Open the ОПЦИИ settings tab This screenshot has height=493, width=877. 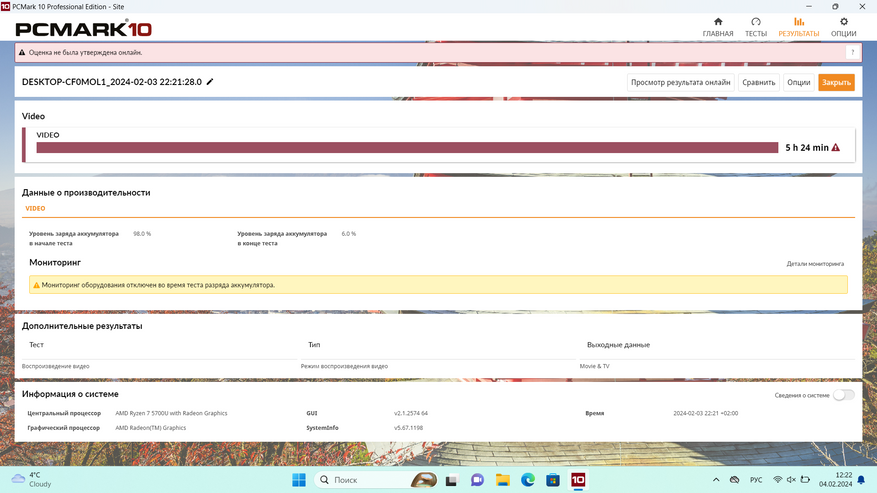843,27
